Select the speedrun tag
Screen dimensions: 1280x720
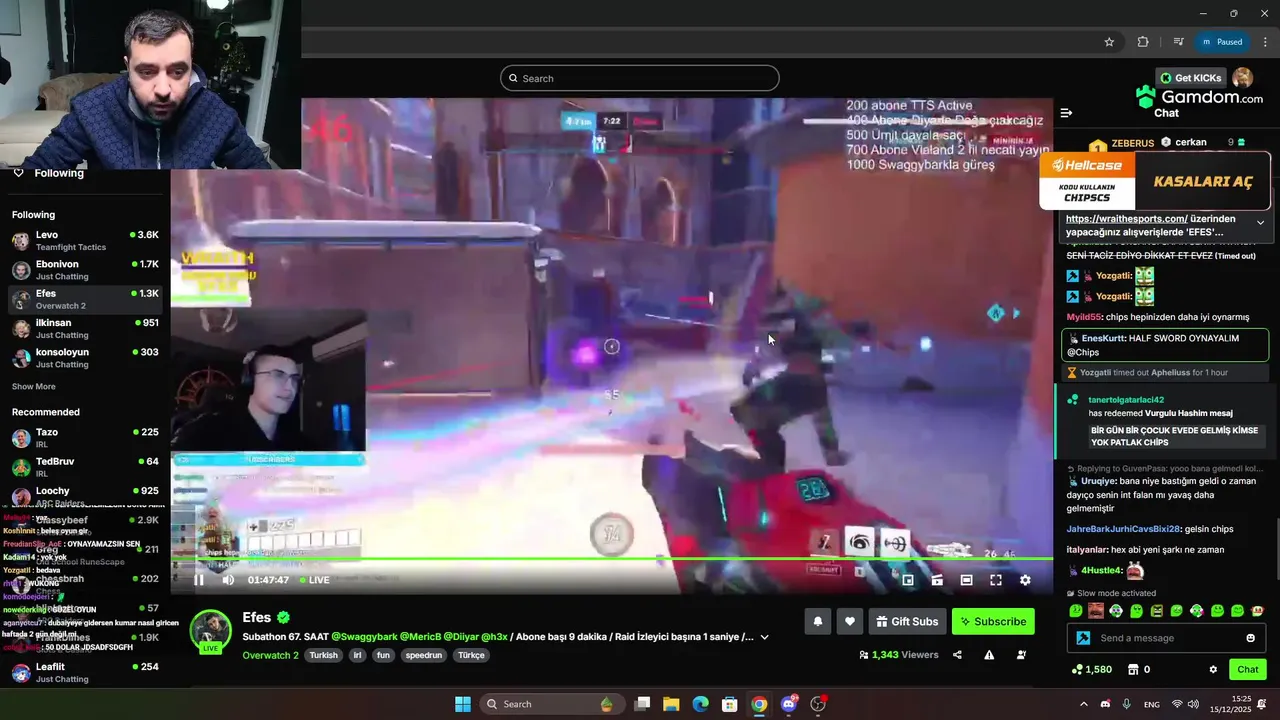[x=422, y=656]
